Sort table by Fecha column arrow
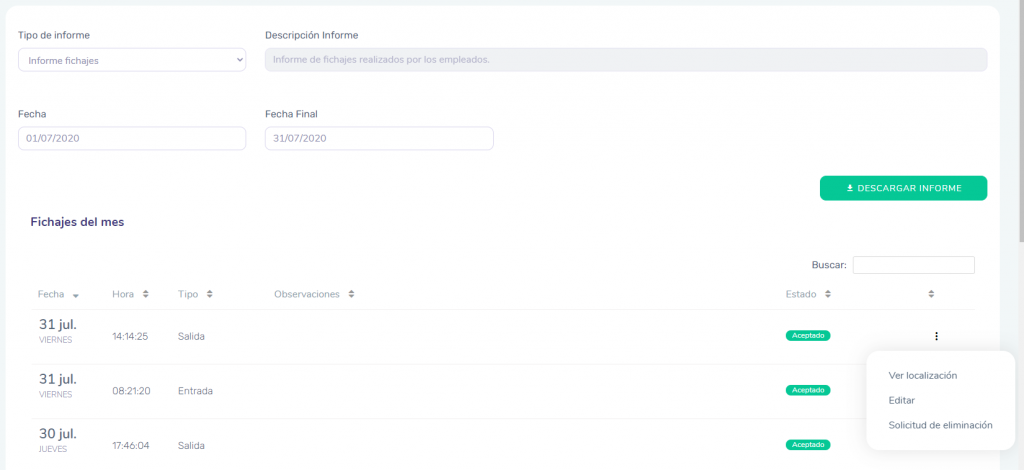1024x470 pixels. pyautogui.click(x=76, y=295)
